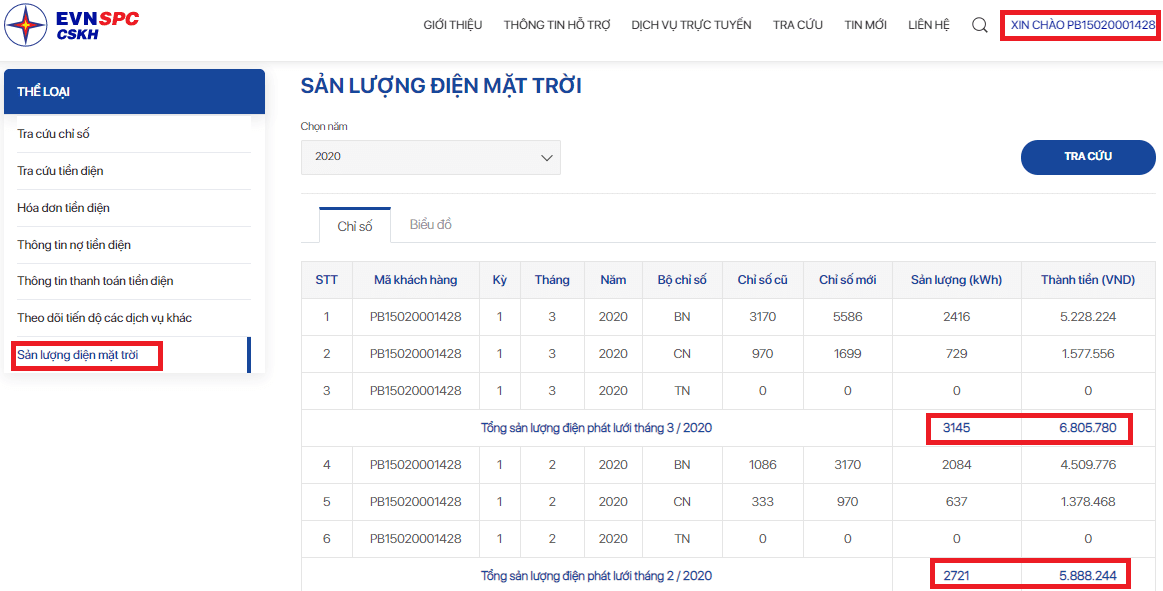The width and height of the screenshot is (1163, 591).
Task: Select the value 1086 in row 4
Action: point(762,465)
